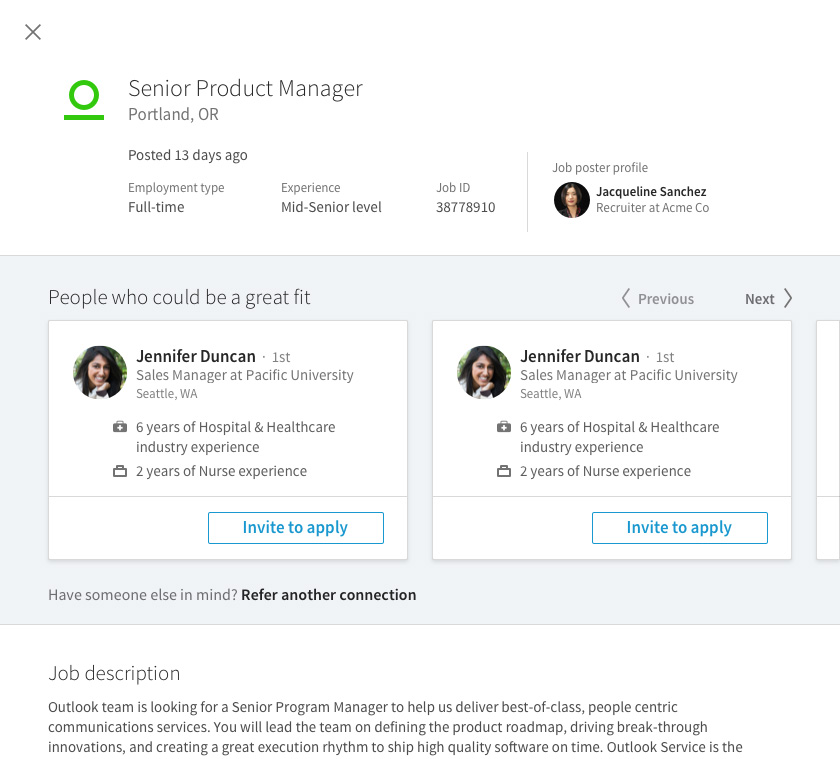
Task: Click Refer another connection link
Action: point(328,594)
